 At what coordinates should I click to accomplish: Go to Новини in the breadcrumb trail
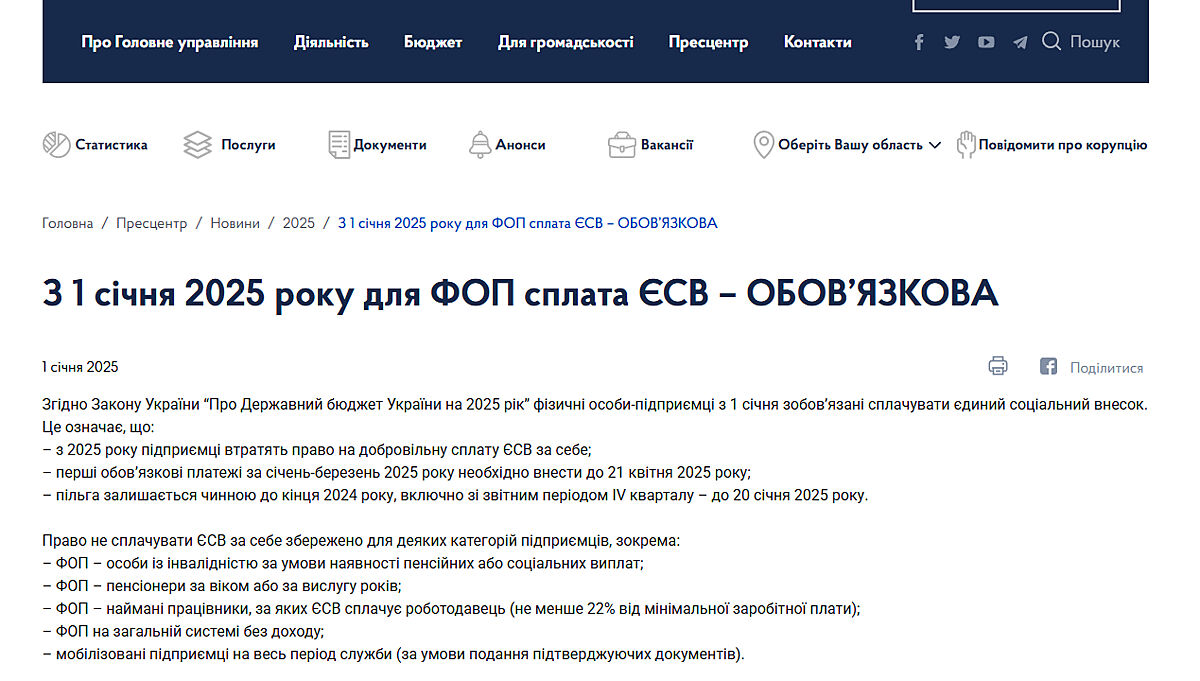pos(234,223)
